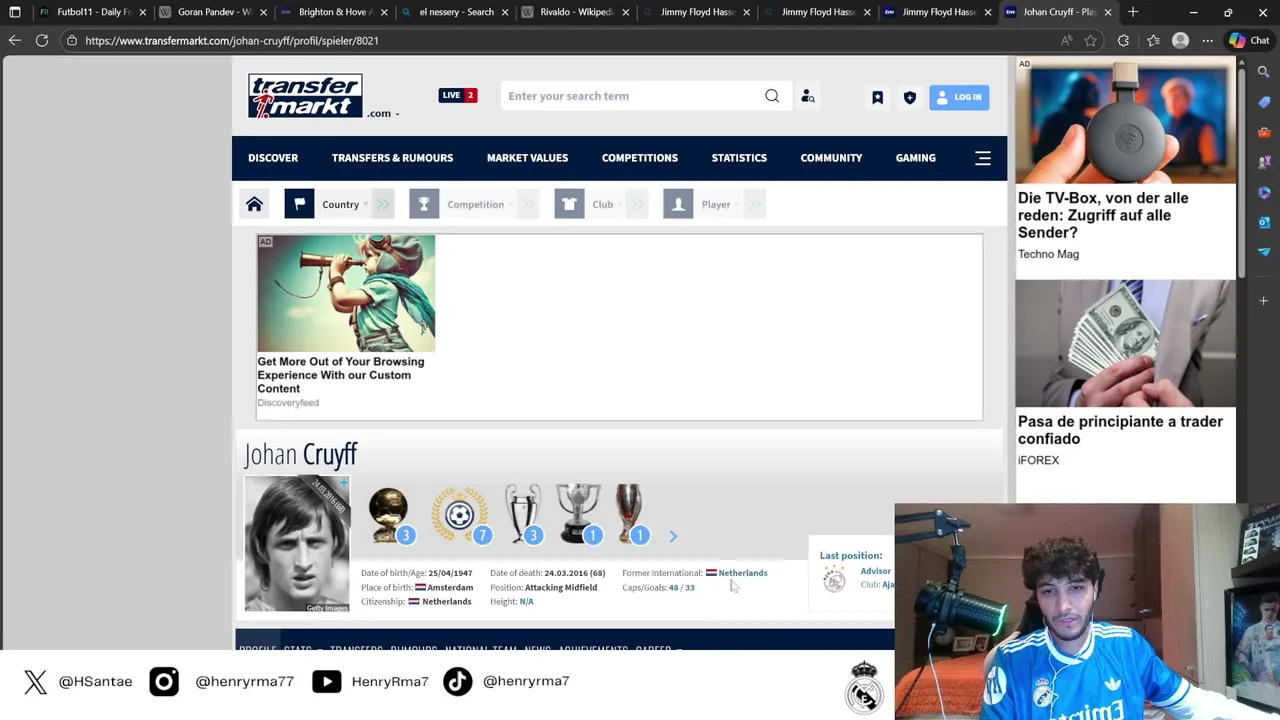This screenshot has width=1280, height=720.
Task: Open the Netherlands national team link
Action: pos(743,573)
